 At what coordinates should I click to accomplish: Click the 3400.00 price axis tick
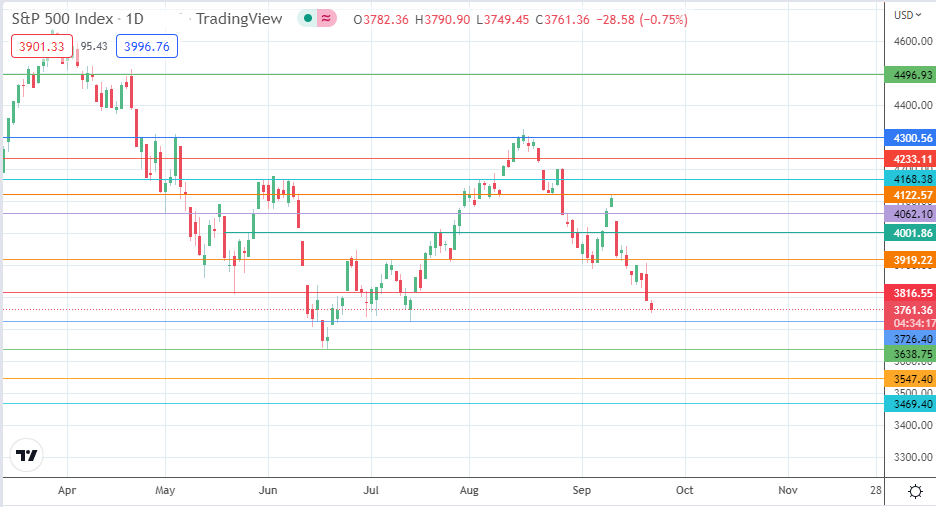tap(913, 425)
